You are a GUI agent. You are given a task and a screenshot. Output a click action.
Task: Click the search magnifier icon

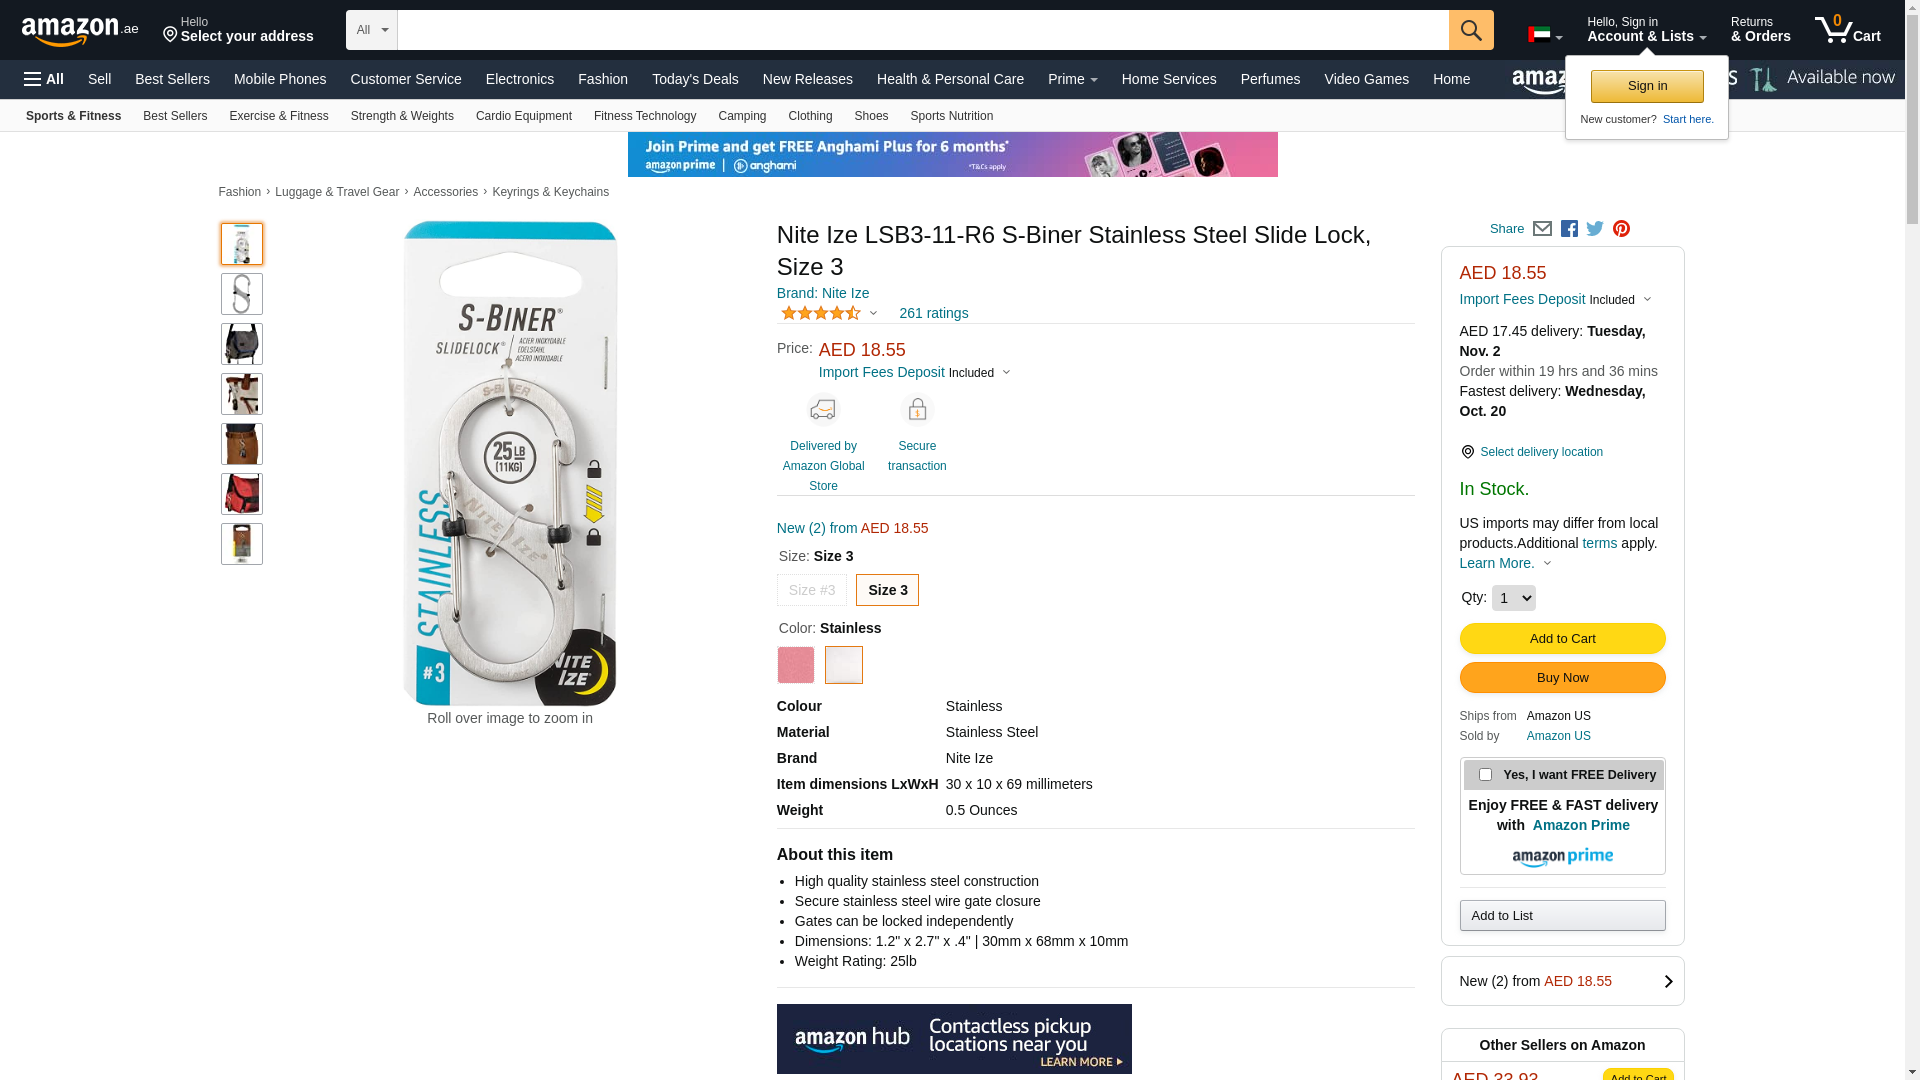pyautogui.click(x=1470, y=30)
